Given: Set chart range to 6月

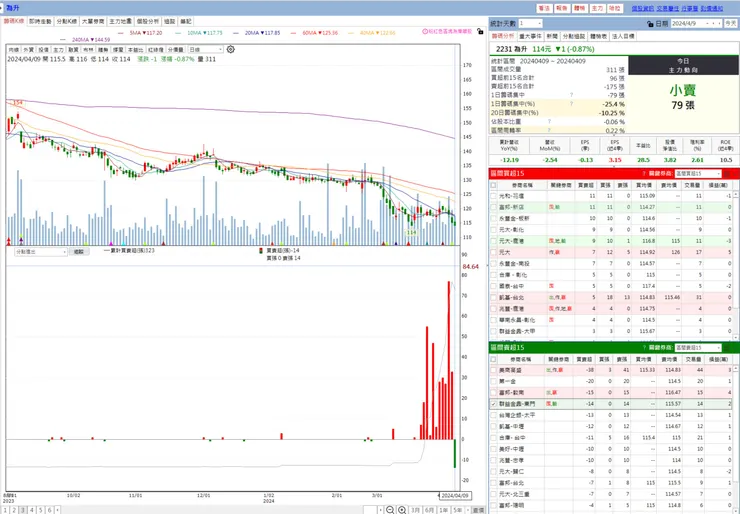Looking at the screenshot, I should point(429,510).
